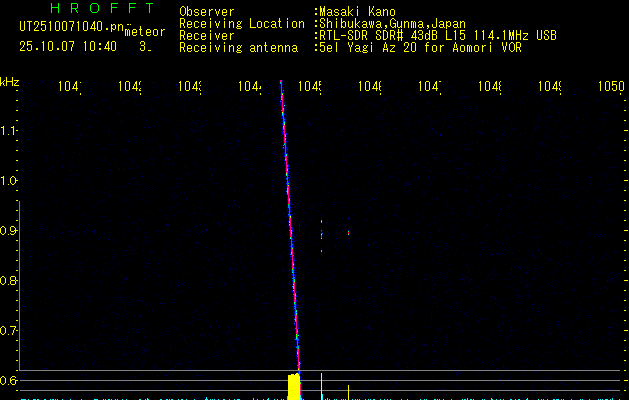The image size is (629, 400).
Task: Click the 1050 time axis label
Action: [610, 87]
